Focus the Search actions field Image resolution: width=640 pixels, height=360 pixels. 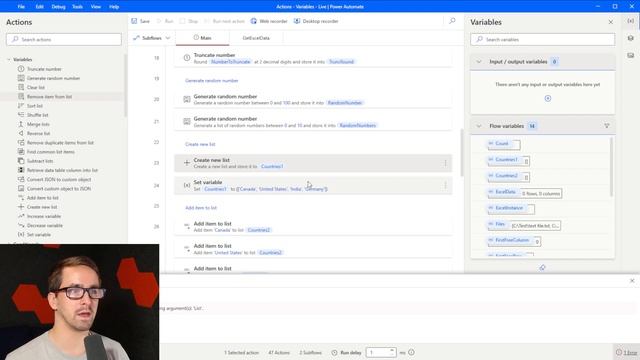click(64, 39)
